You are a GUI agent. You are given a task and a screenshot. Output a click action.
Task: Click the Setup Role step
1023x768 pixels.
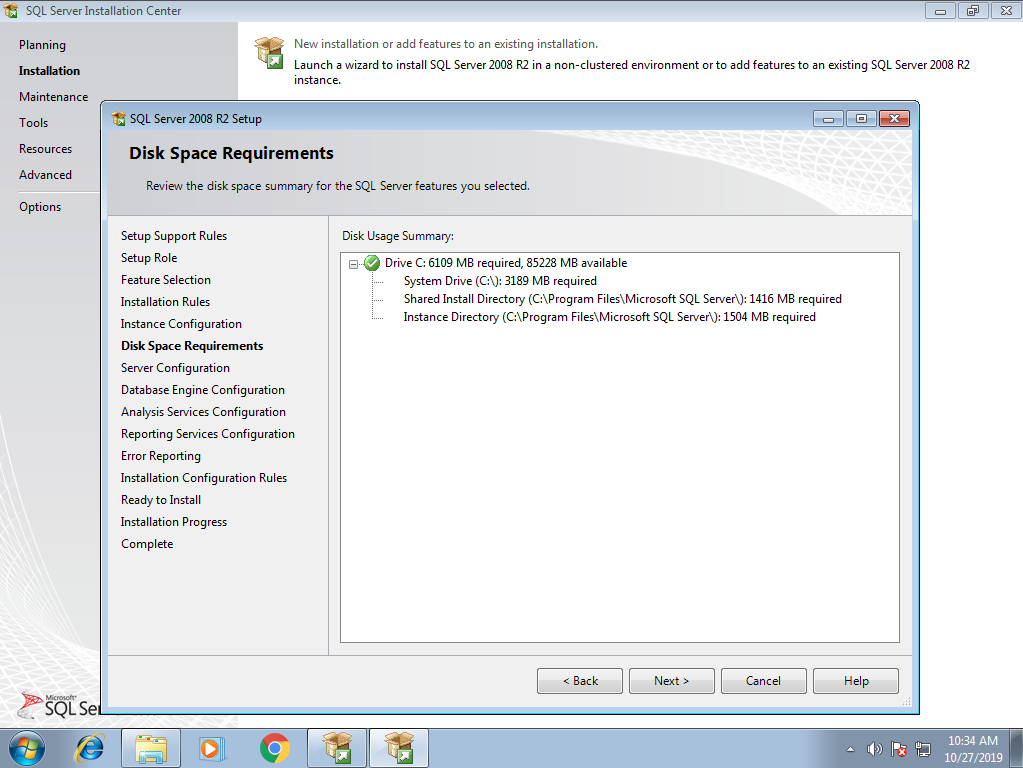149,258
